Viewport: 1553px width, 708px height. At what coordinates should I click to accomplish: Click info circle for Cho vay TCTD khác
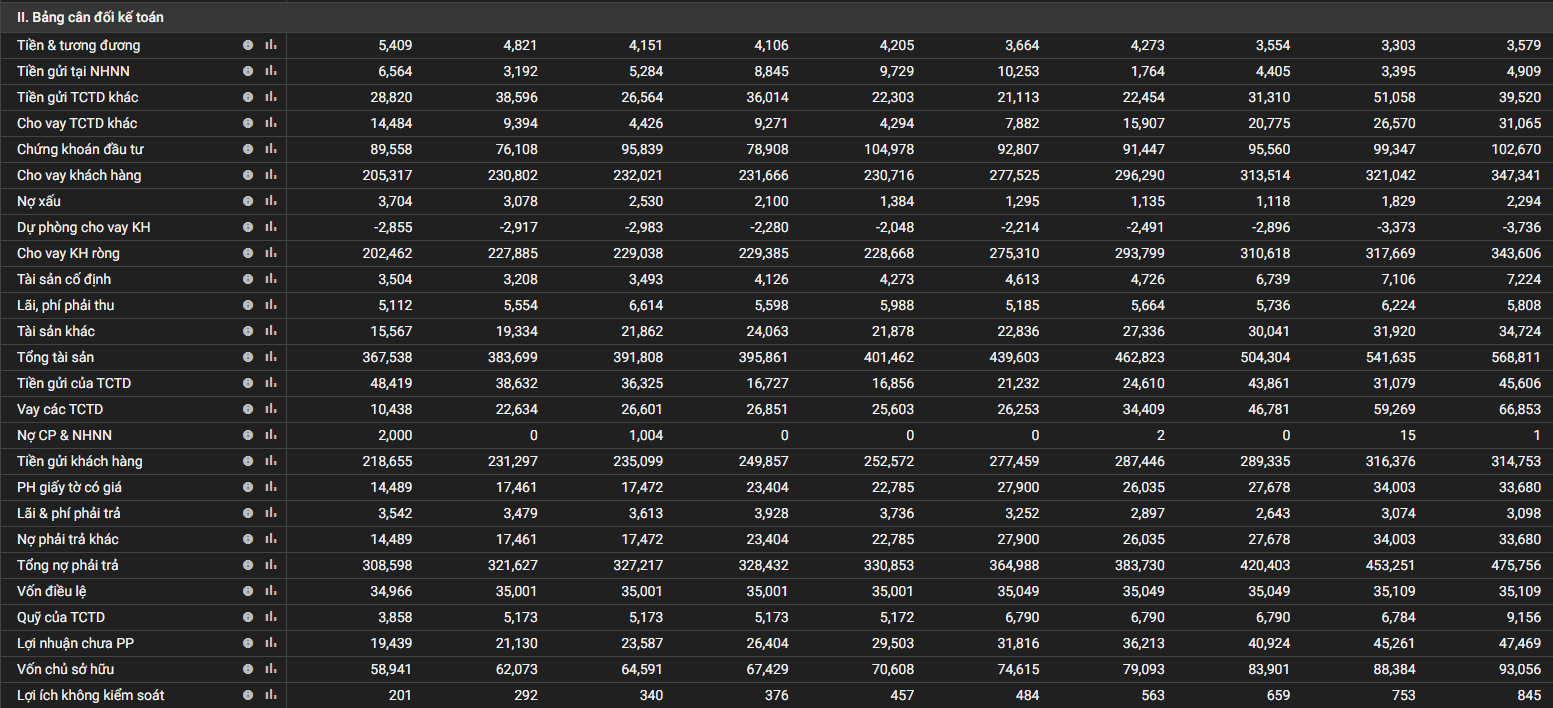tap(248, 123)
